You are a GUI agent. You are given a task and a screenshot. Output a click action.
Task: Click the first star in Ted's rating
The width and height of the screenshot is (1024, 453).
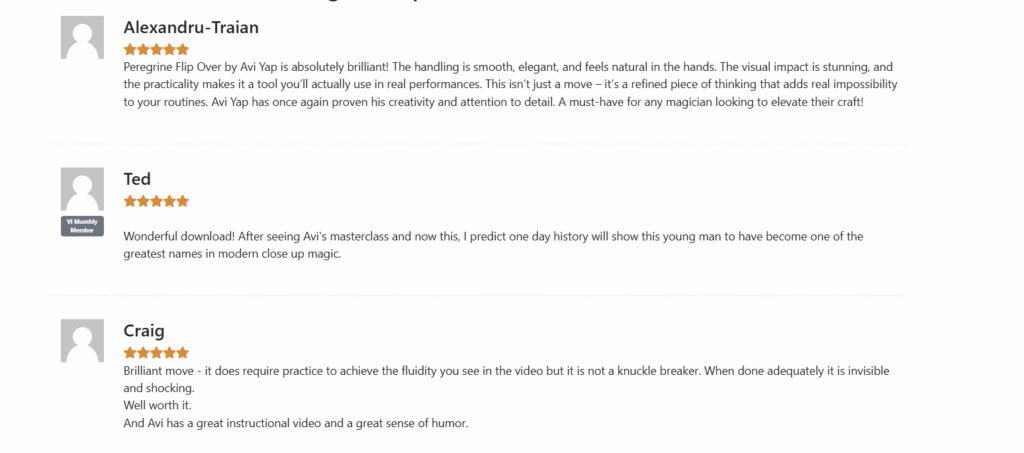(x=130, y=201)
